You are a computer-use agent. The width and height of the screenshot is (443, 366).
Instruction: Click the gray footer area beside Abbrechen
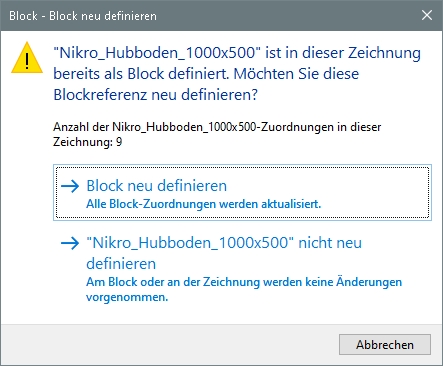167,344
